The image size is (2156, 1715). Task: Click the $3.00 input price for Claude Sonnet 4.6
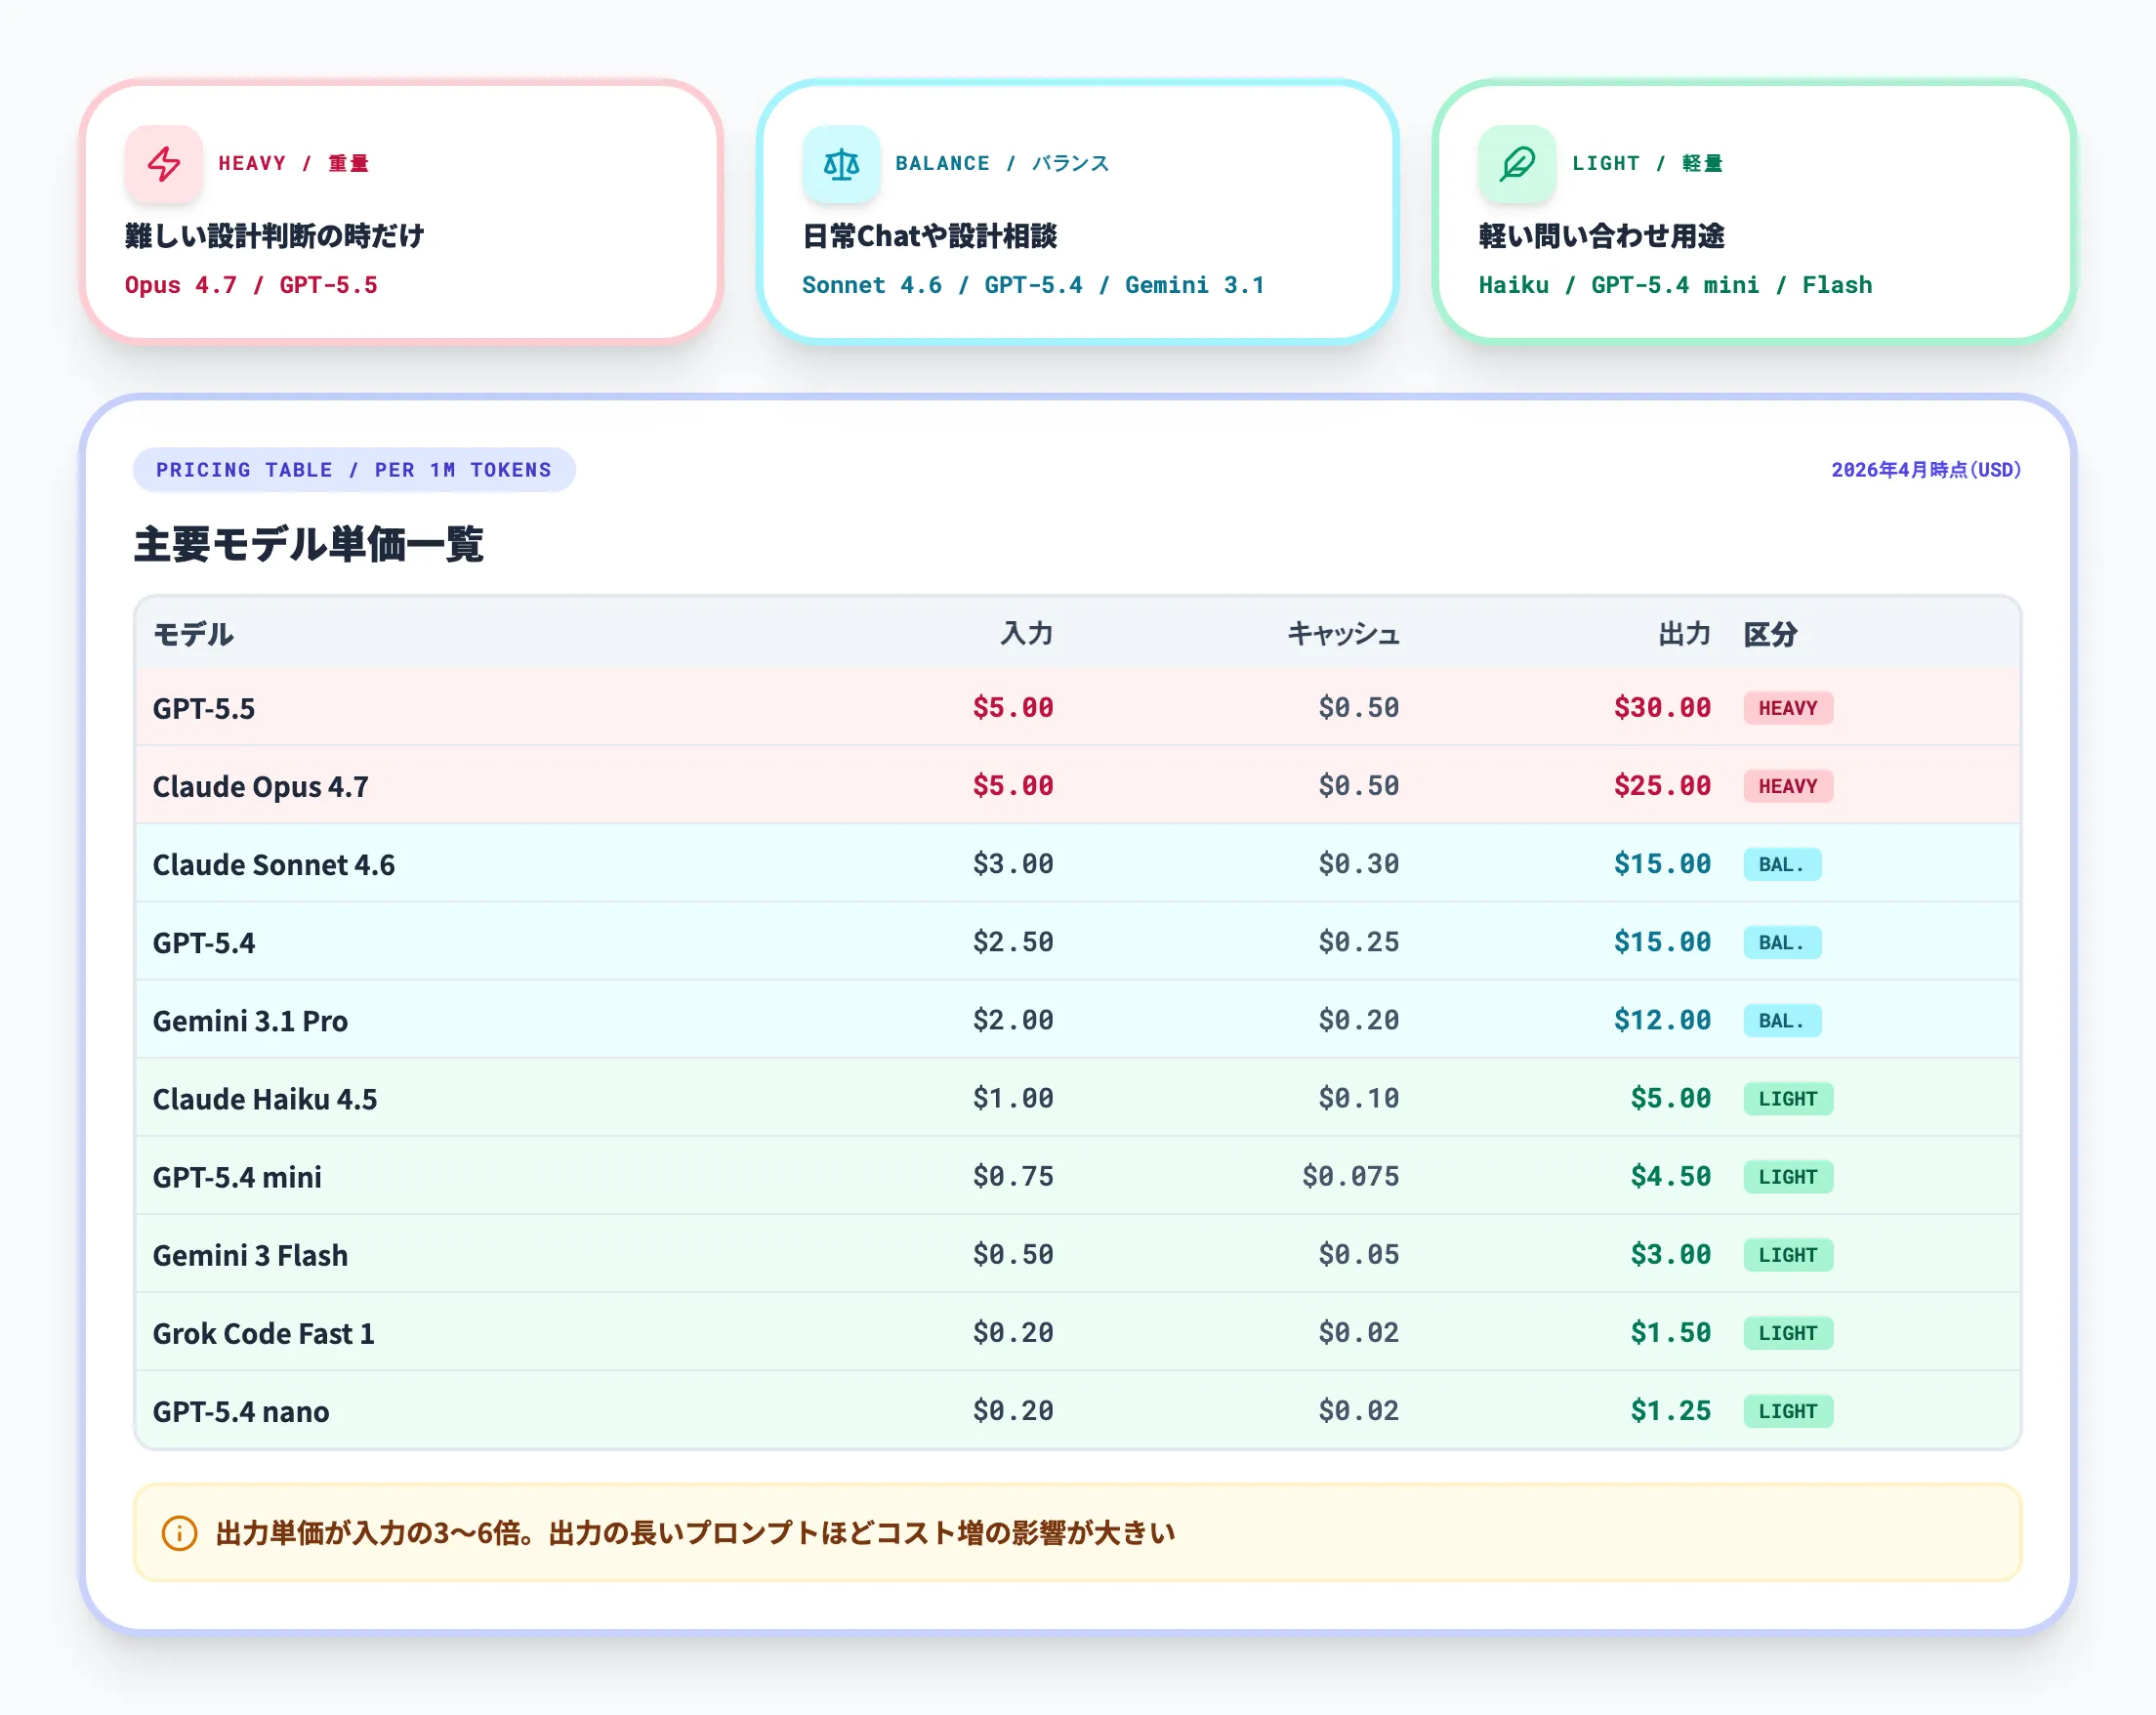pyautogui.click(x=1013, y=864)
